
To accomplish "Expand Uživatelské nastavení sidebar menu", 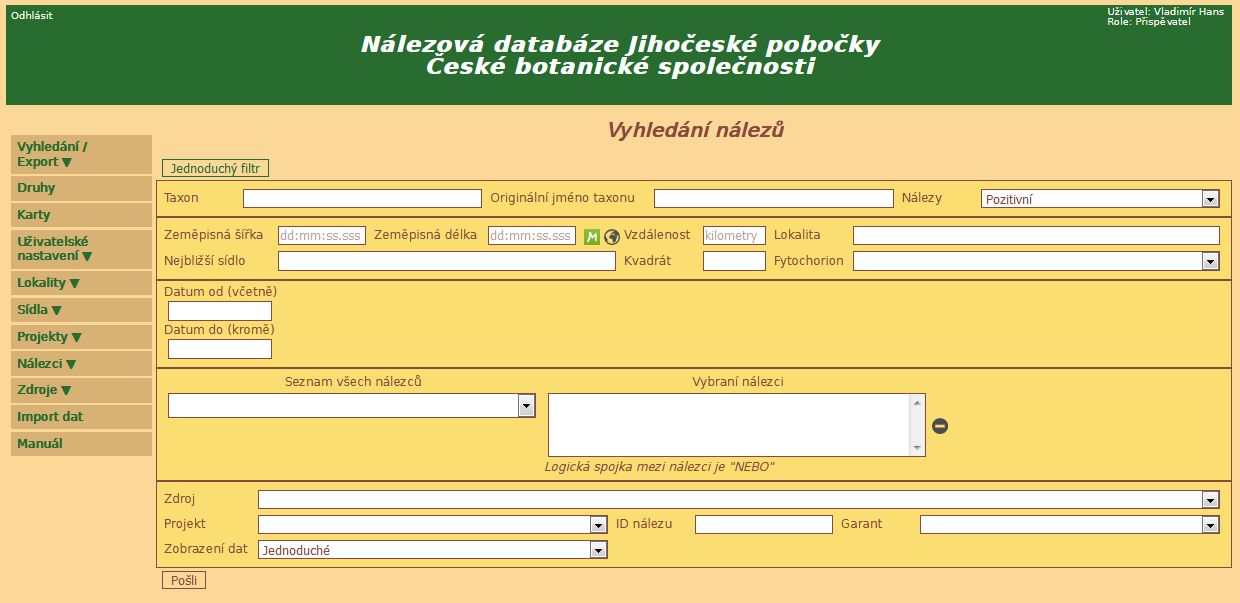I will coord(81,248).
